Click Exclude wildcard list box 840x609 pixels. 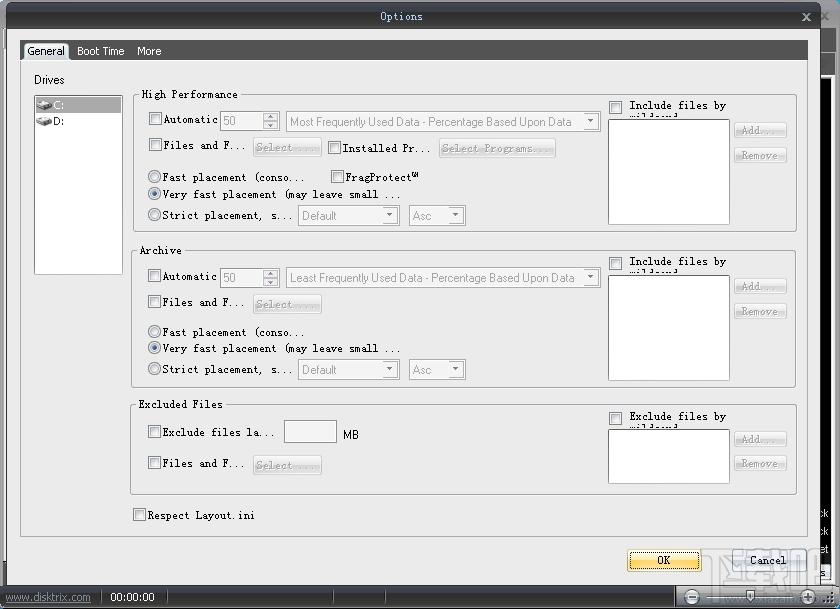[x=669, y=456]
